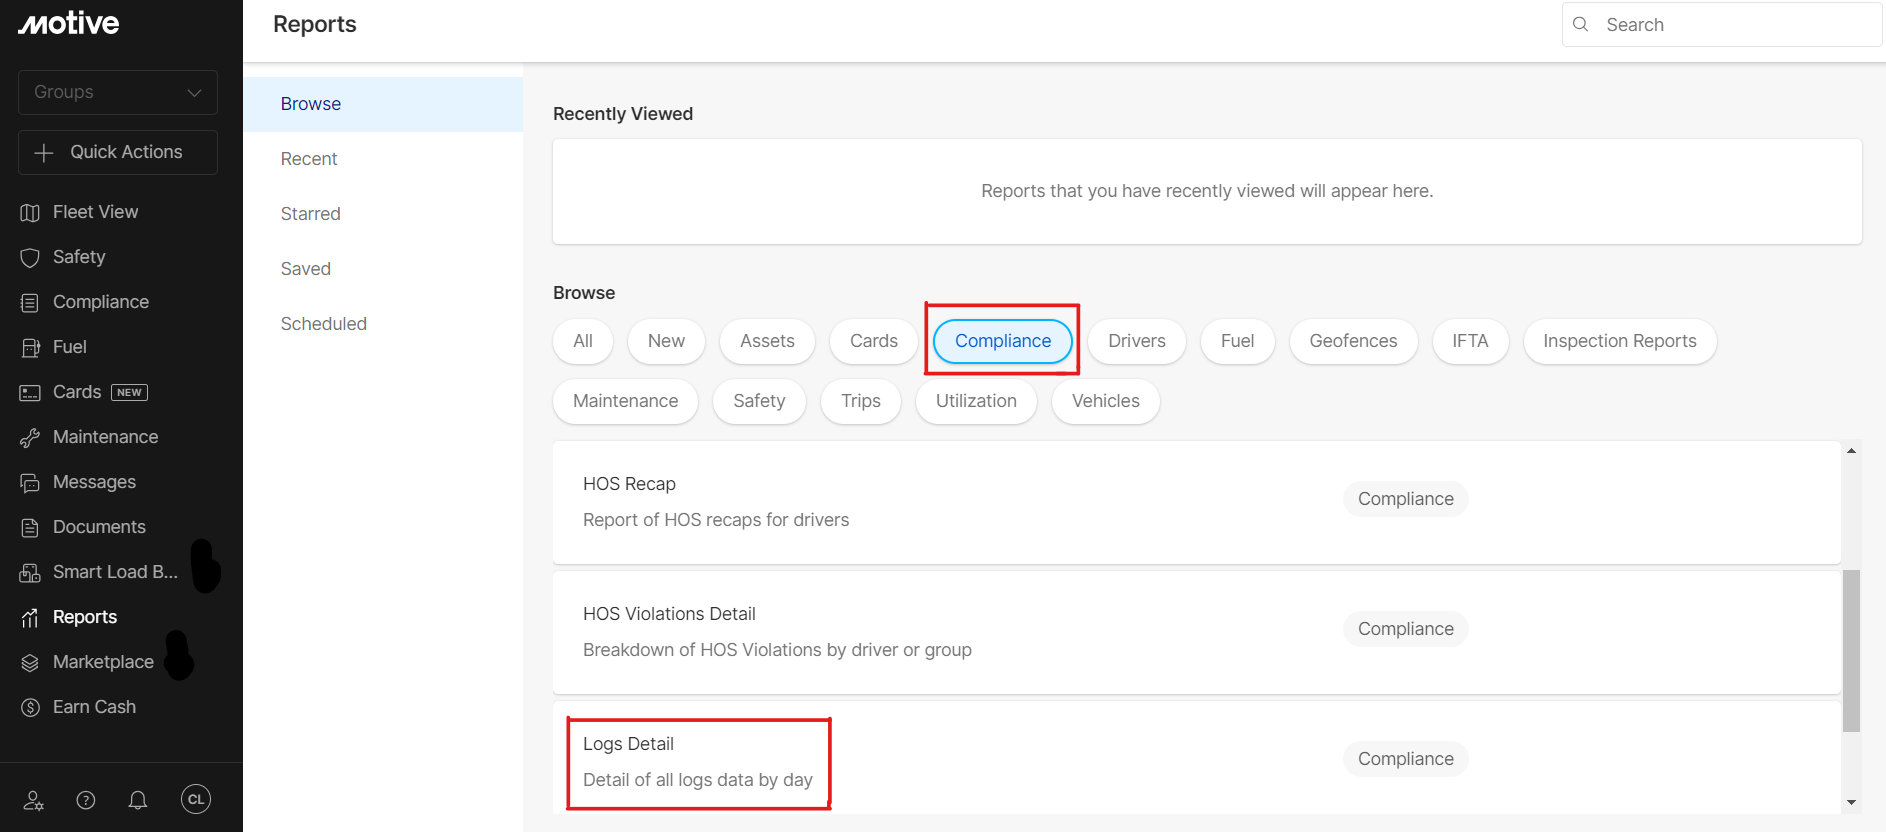Open the Marketplace menu item
The width and height of the screenshot is (1886, 832).
[x=103, y=662]
